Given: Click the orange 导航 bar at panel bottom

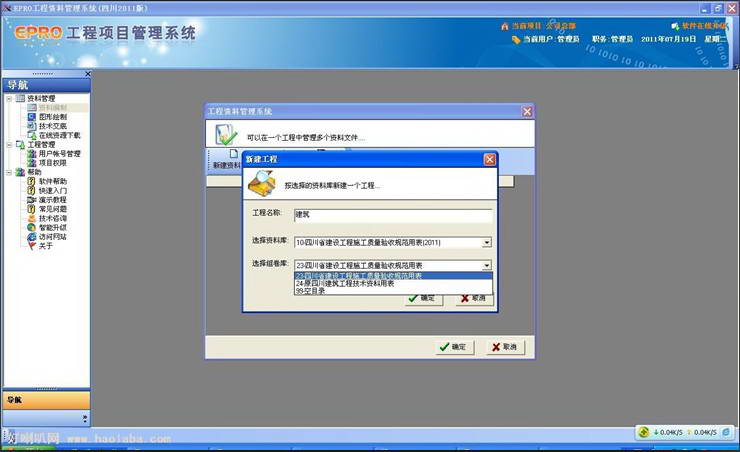Looking at the screenshot, I should point(46,400).
